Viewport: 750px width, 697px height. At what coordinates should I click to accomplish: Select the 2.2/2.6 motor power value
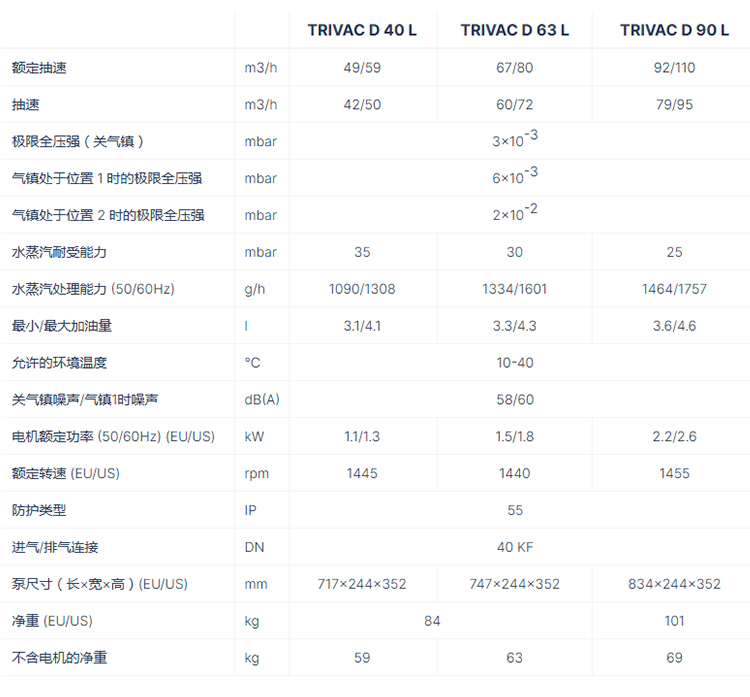(x=674, y=436)
